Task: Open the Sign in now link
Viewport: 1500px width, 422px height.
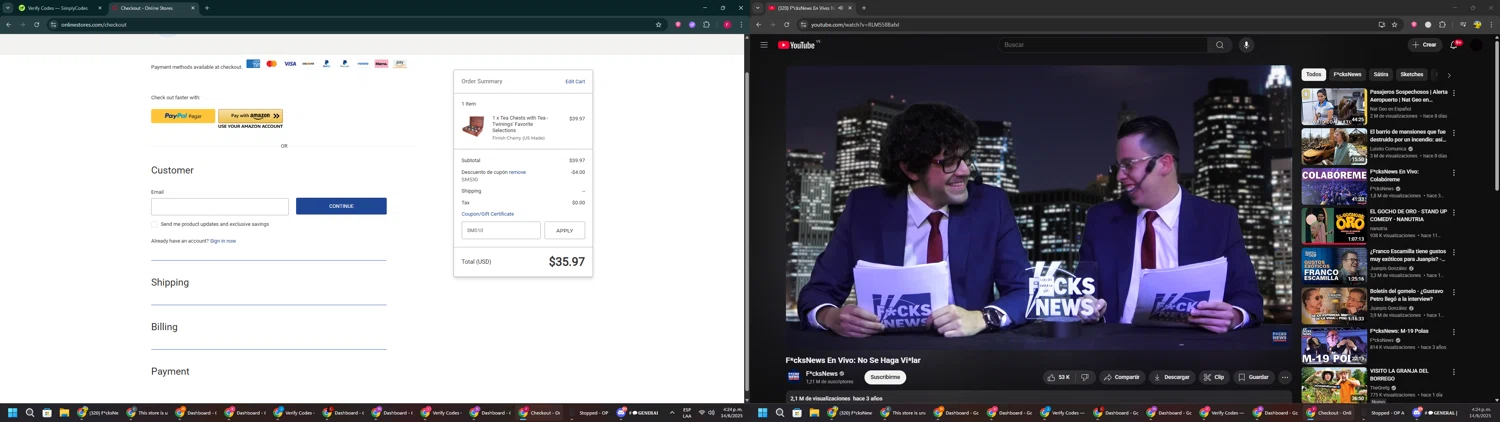Action: 223,241
